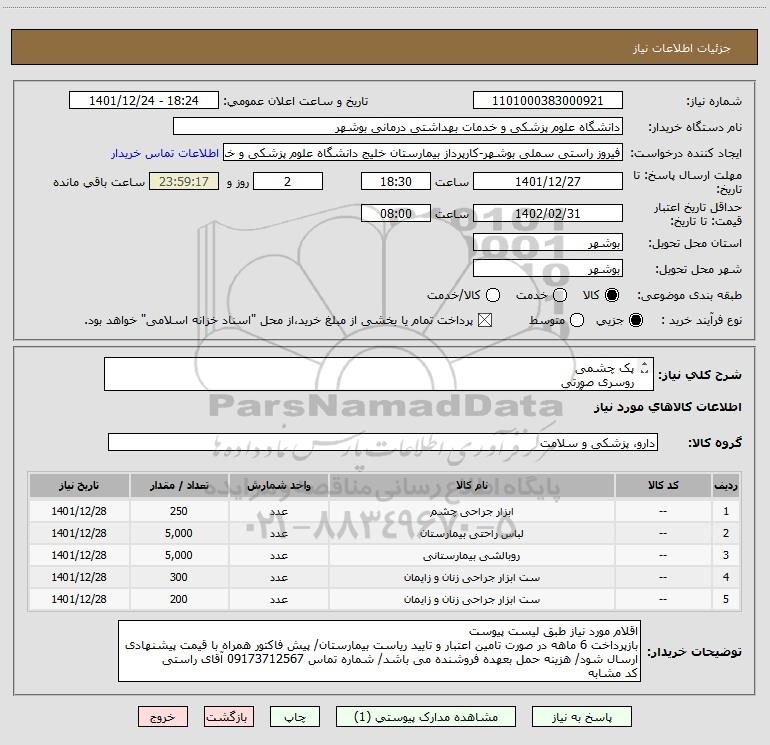Click the remaining time countdown 23:59:17
Image resolution: width=770 pixels, height=745 pixels.
click(x=184, y=181)
